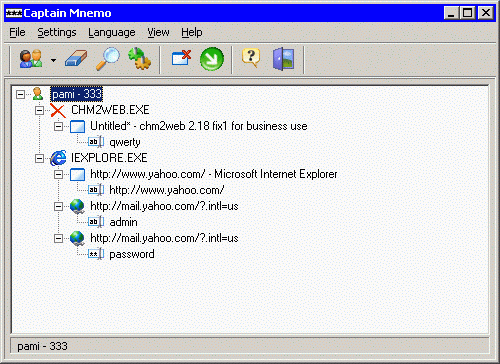The height and width of the screenshot is (364, 500).
Task: Click the question mark help icon
Action: 251,57
